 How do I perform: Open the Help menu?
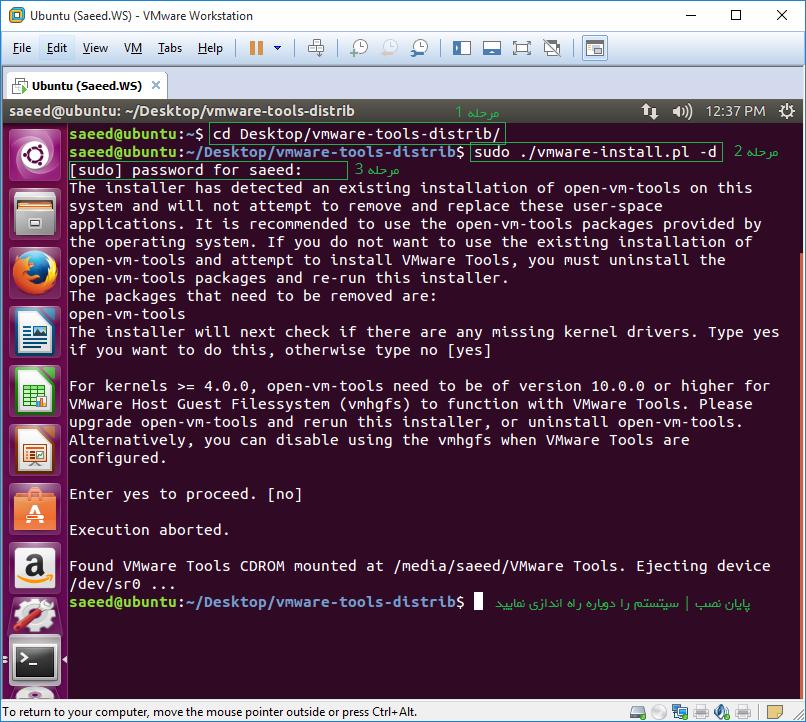(x=210, y=48)
